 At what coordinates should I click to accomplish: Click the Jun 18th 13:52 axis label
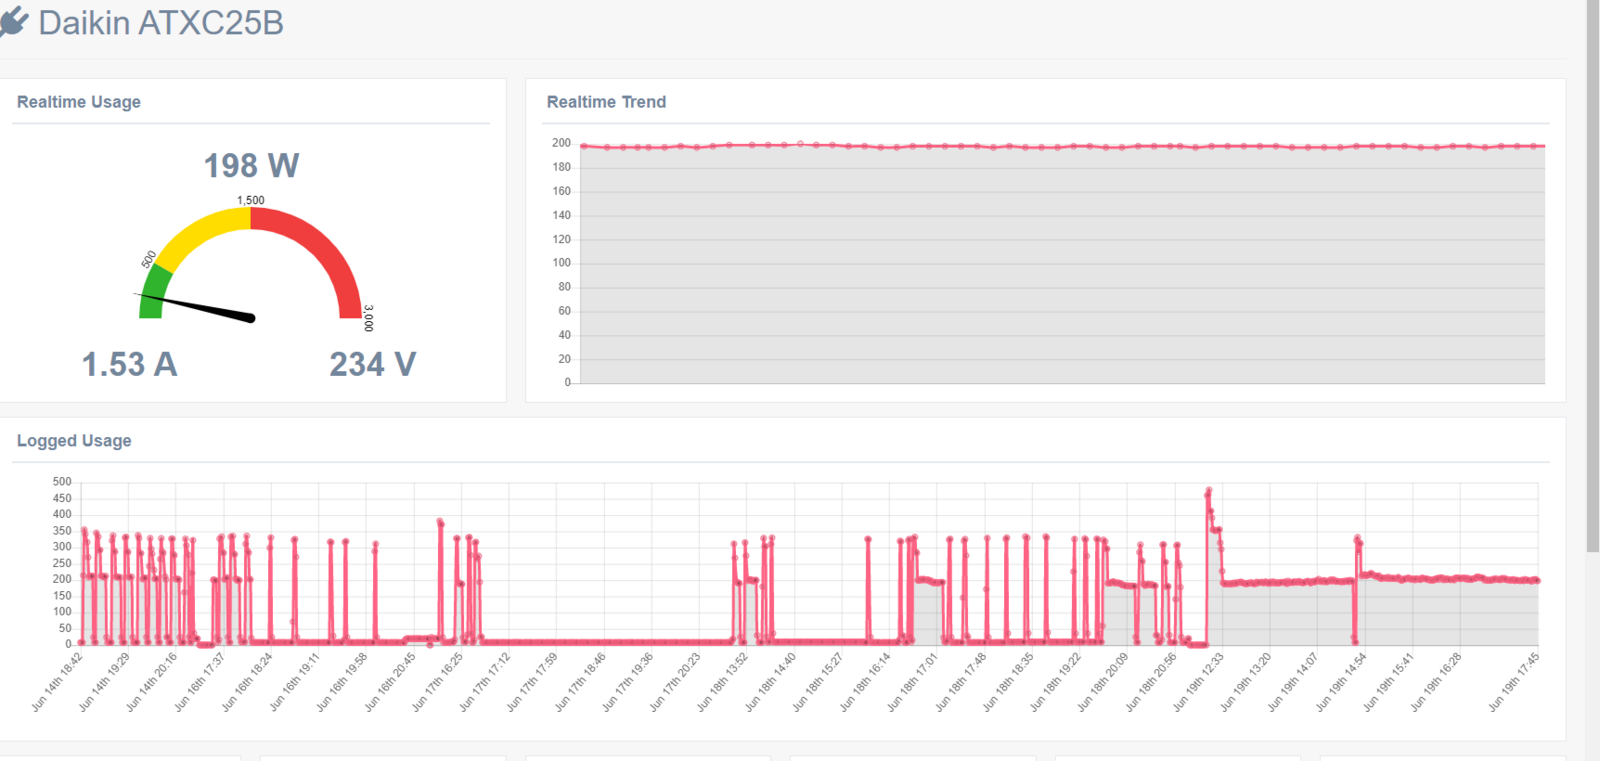coord(723,681)
